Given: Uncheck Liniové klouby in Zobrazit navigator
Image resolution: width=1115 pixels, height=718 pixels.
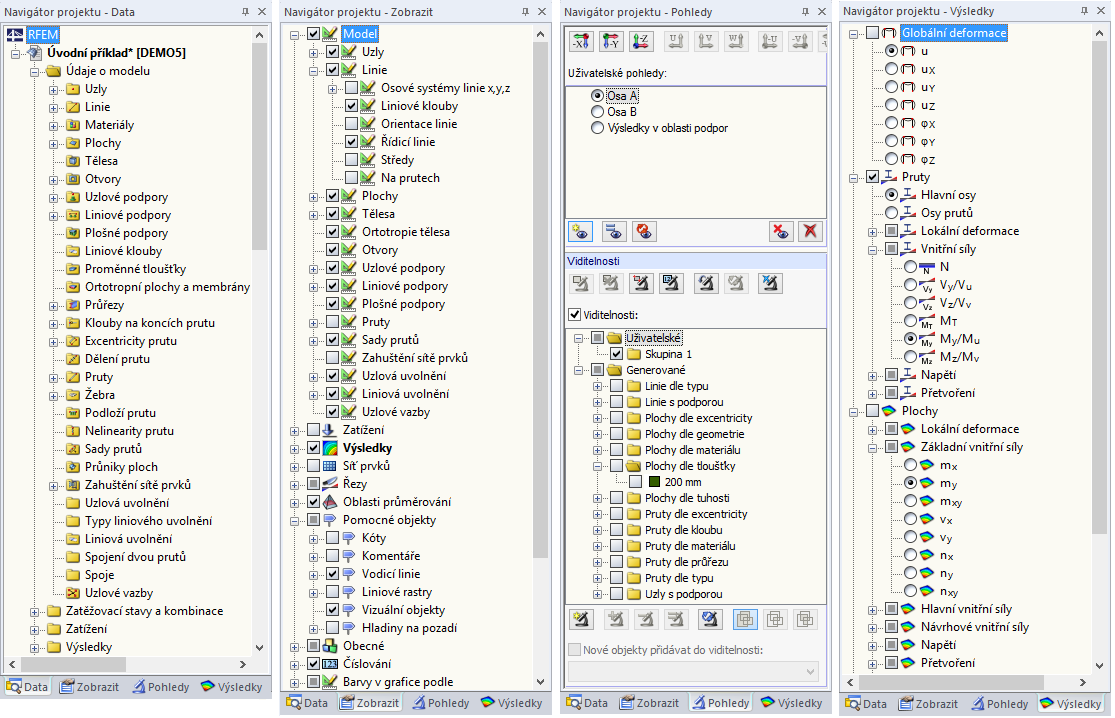Looking at the screenshot, I should (351, 106).
